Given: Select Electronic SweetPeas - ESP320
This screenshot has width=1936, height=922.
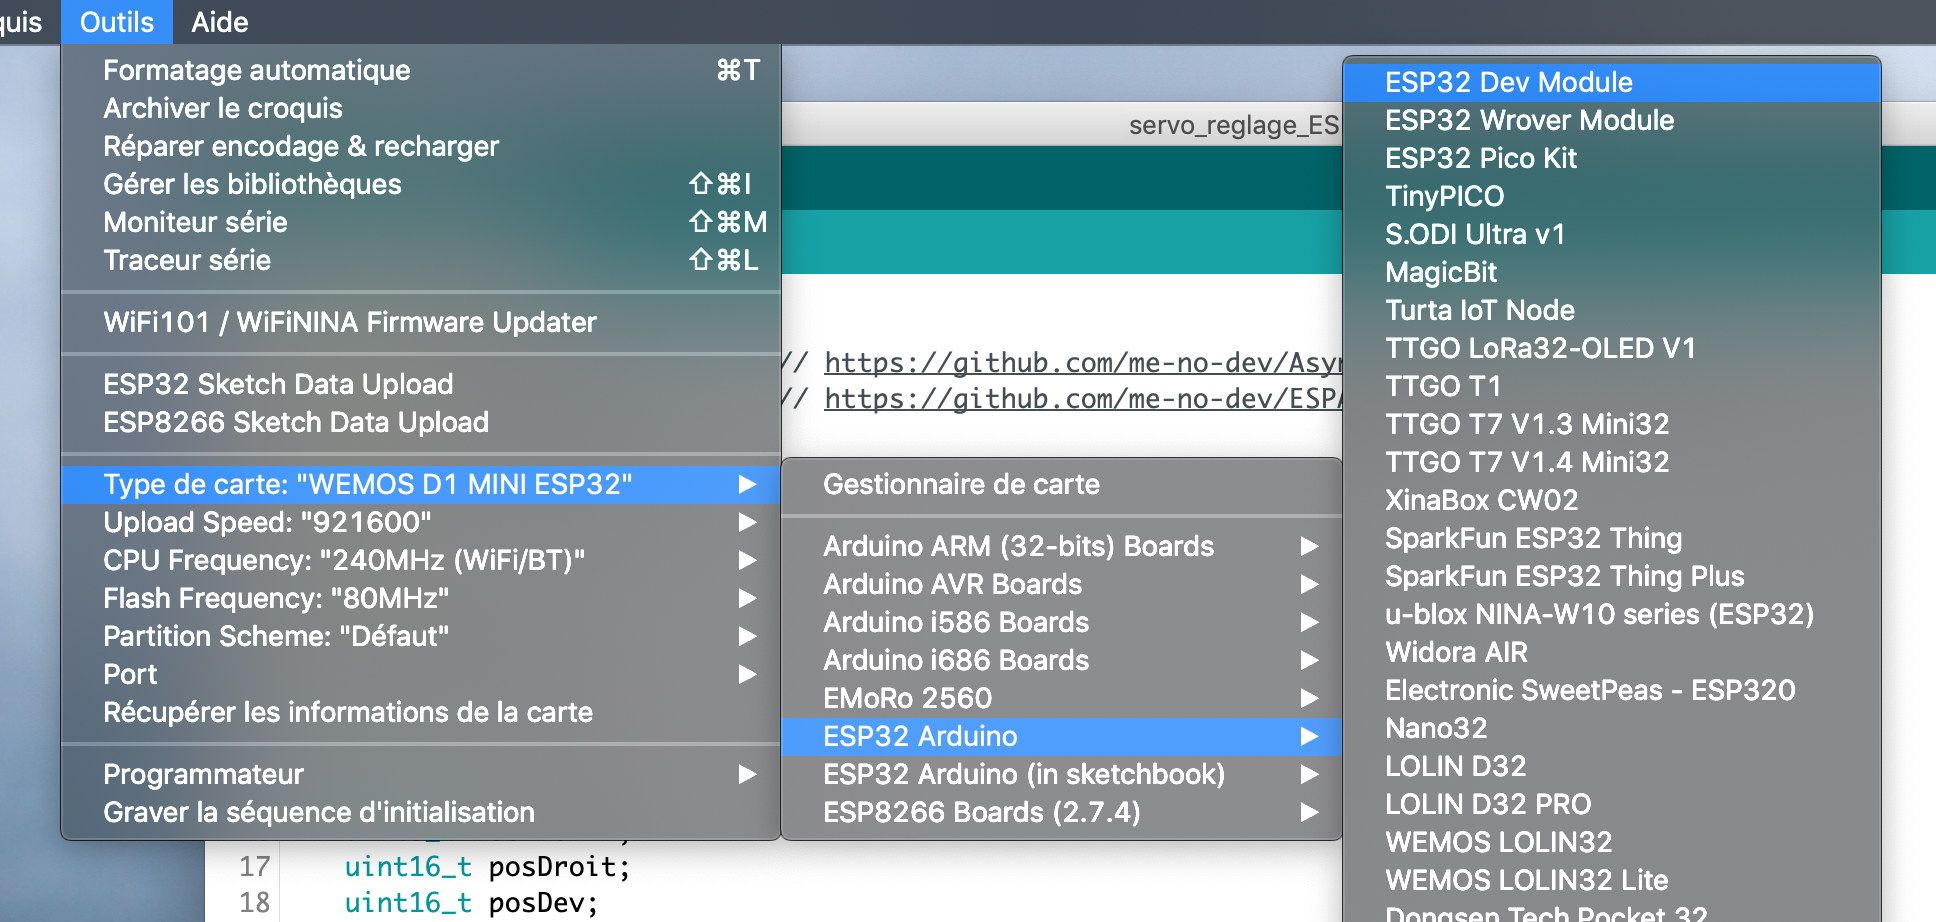Looking at the screenshot, I should [x=1612, y=690].
